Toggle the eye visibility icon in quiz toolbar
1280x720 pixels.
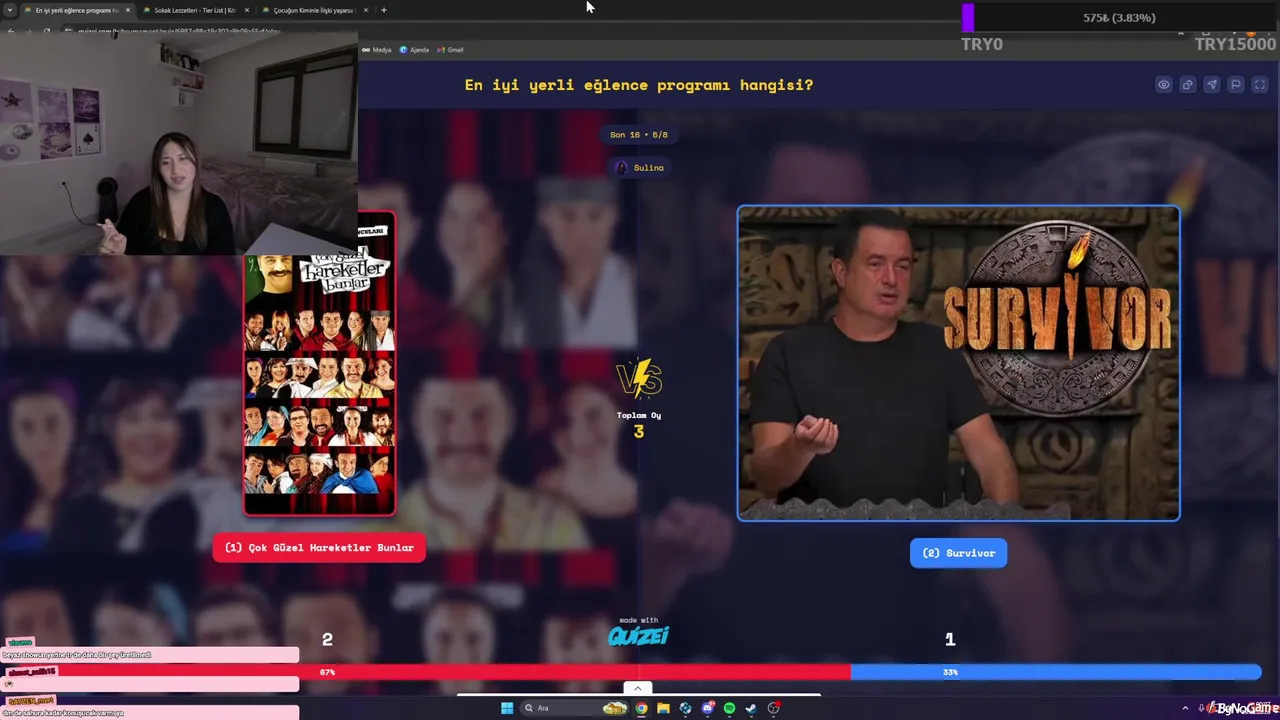pos(1164,85)
